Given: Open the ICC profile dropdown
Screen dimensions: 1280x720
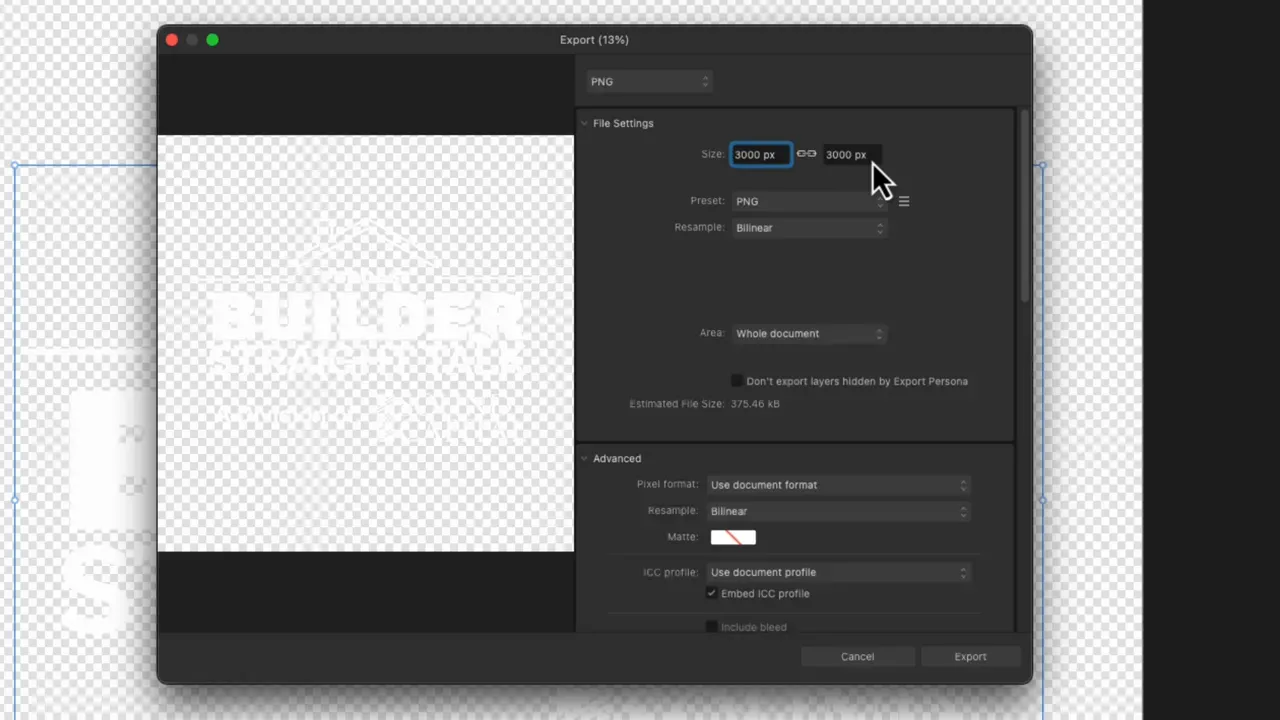Looking at the screenshot, I should (x=838, y=572).
